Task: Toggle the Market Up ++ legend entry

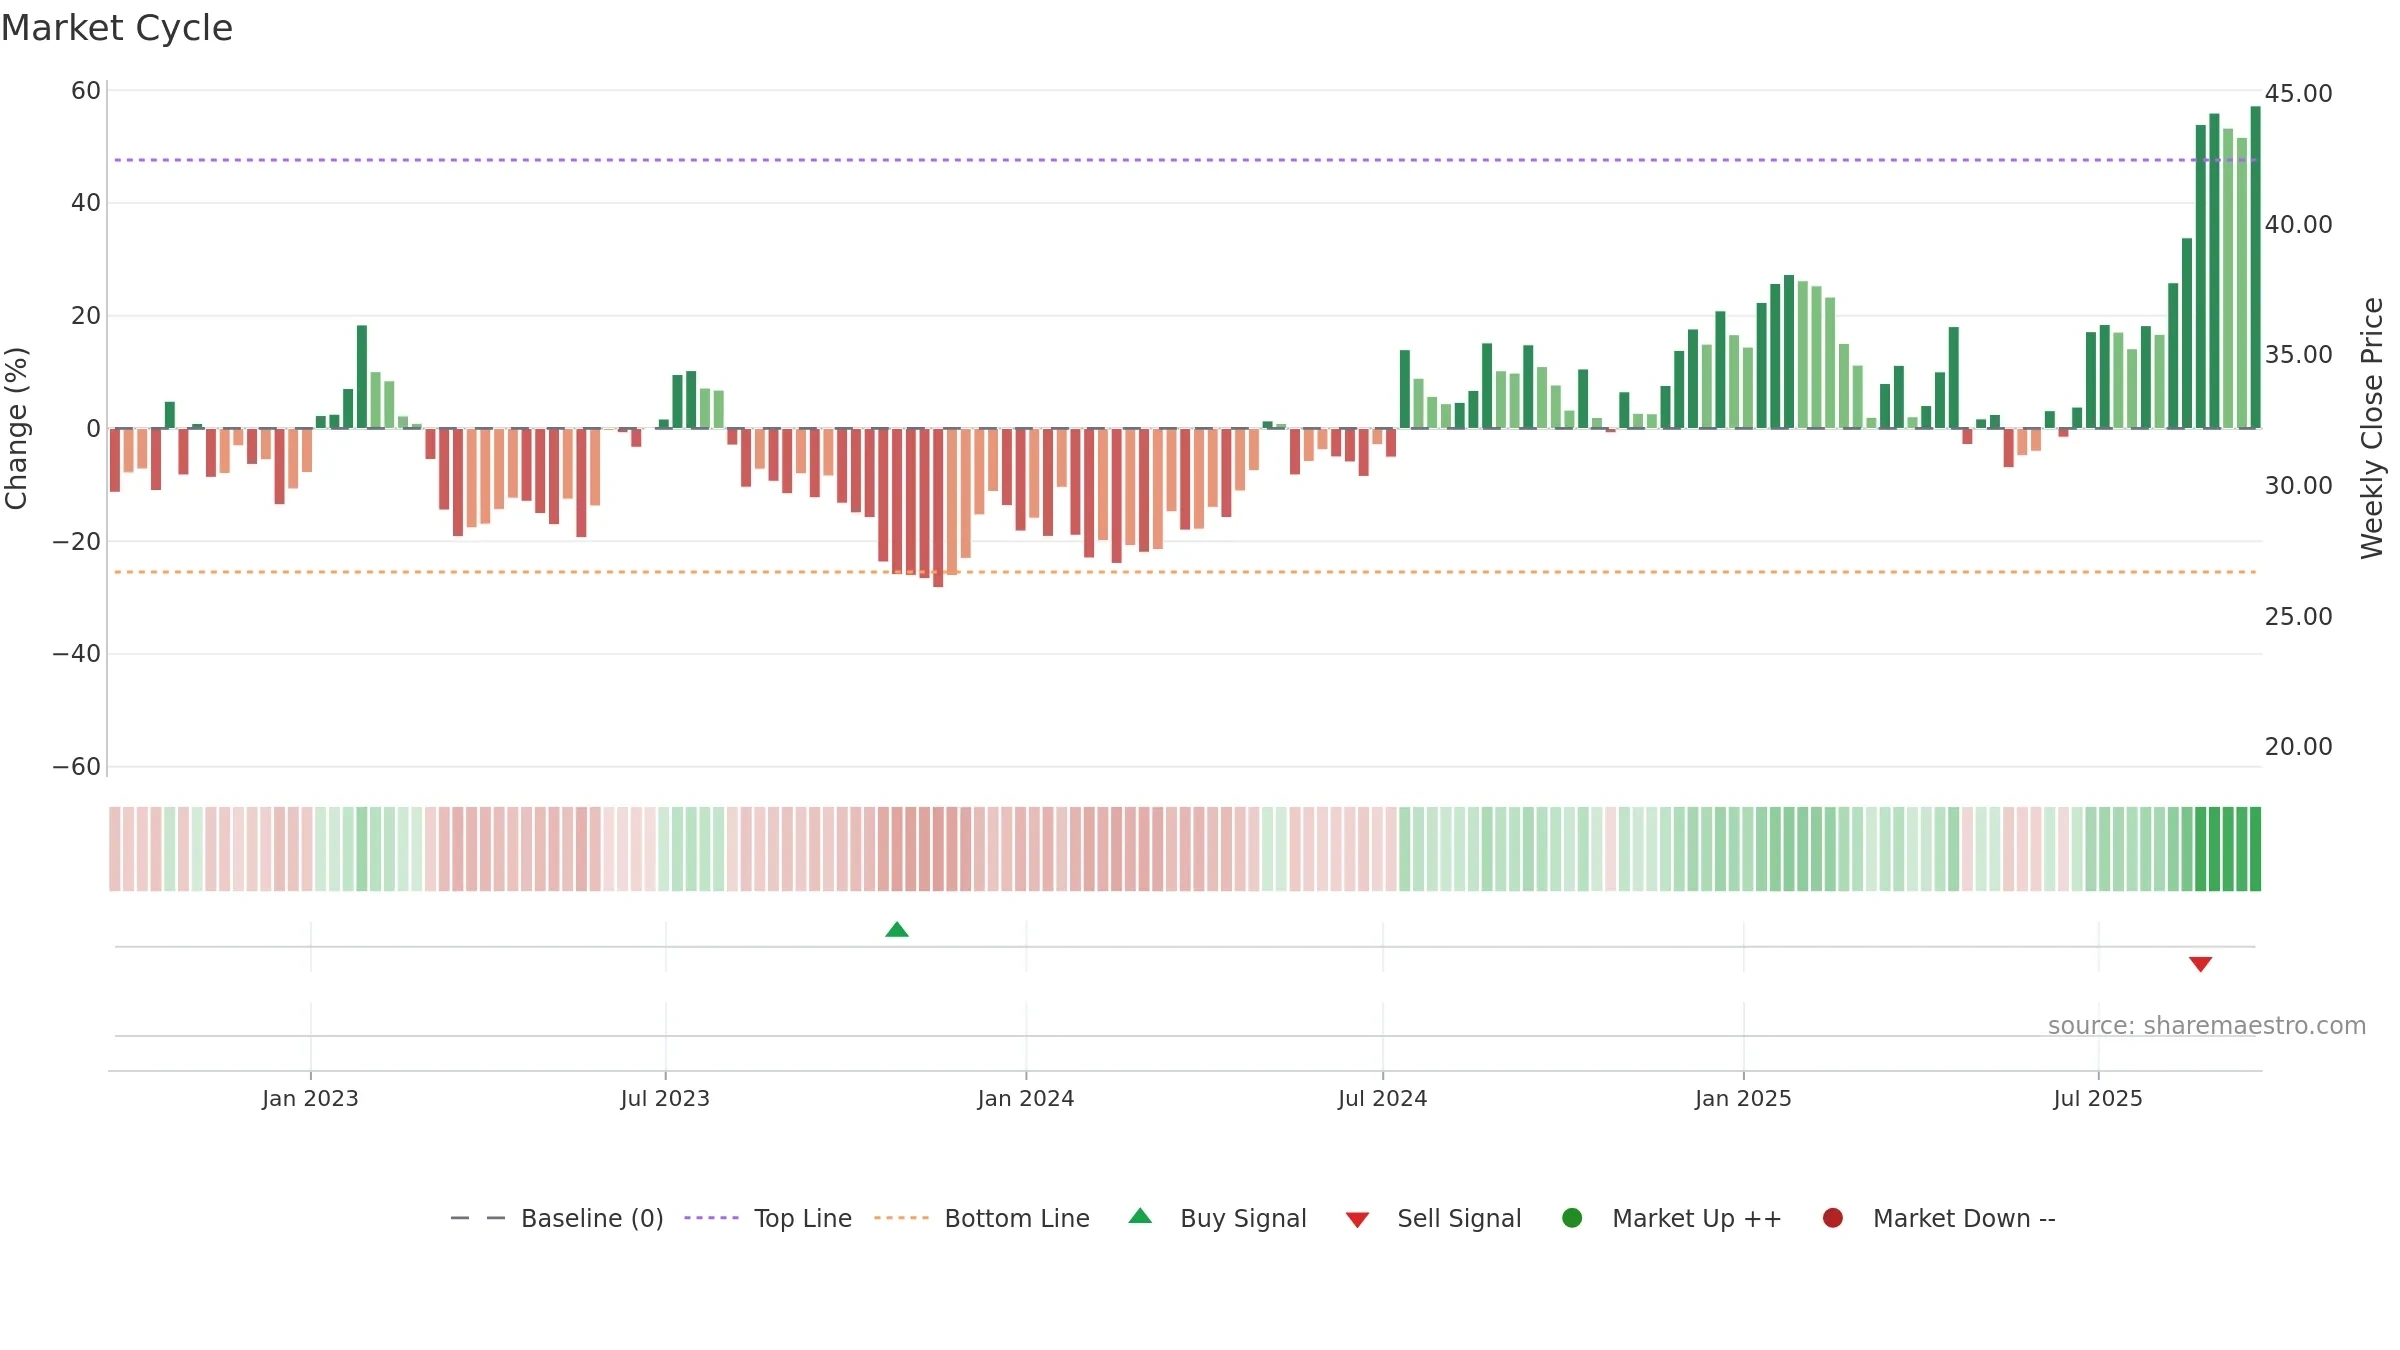Action: (1671, 1218)
